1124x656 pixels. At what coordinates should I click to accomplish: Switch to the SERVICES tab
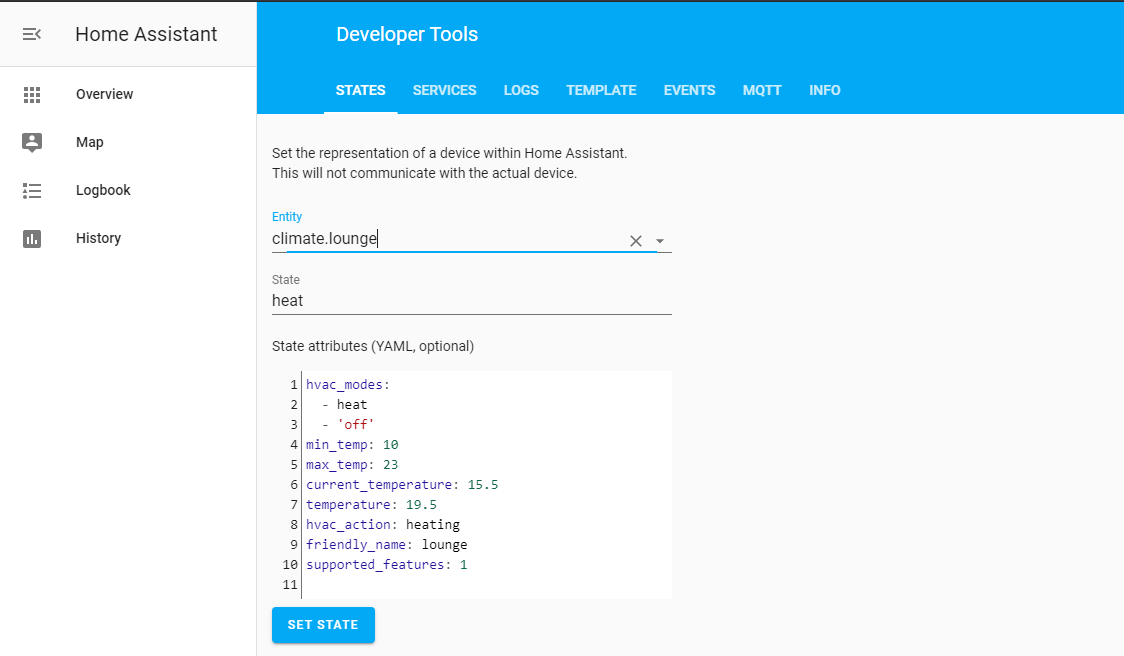tap(444, 90)
